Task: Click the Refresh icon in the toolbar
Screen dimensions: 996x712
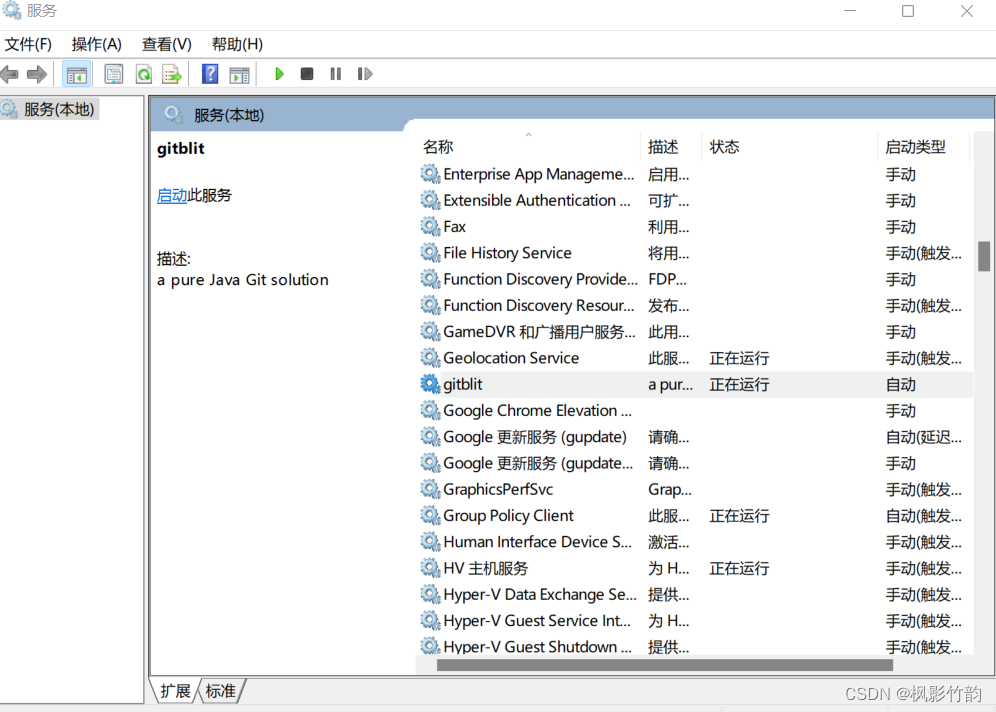Action: coord(142,73)
